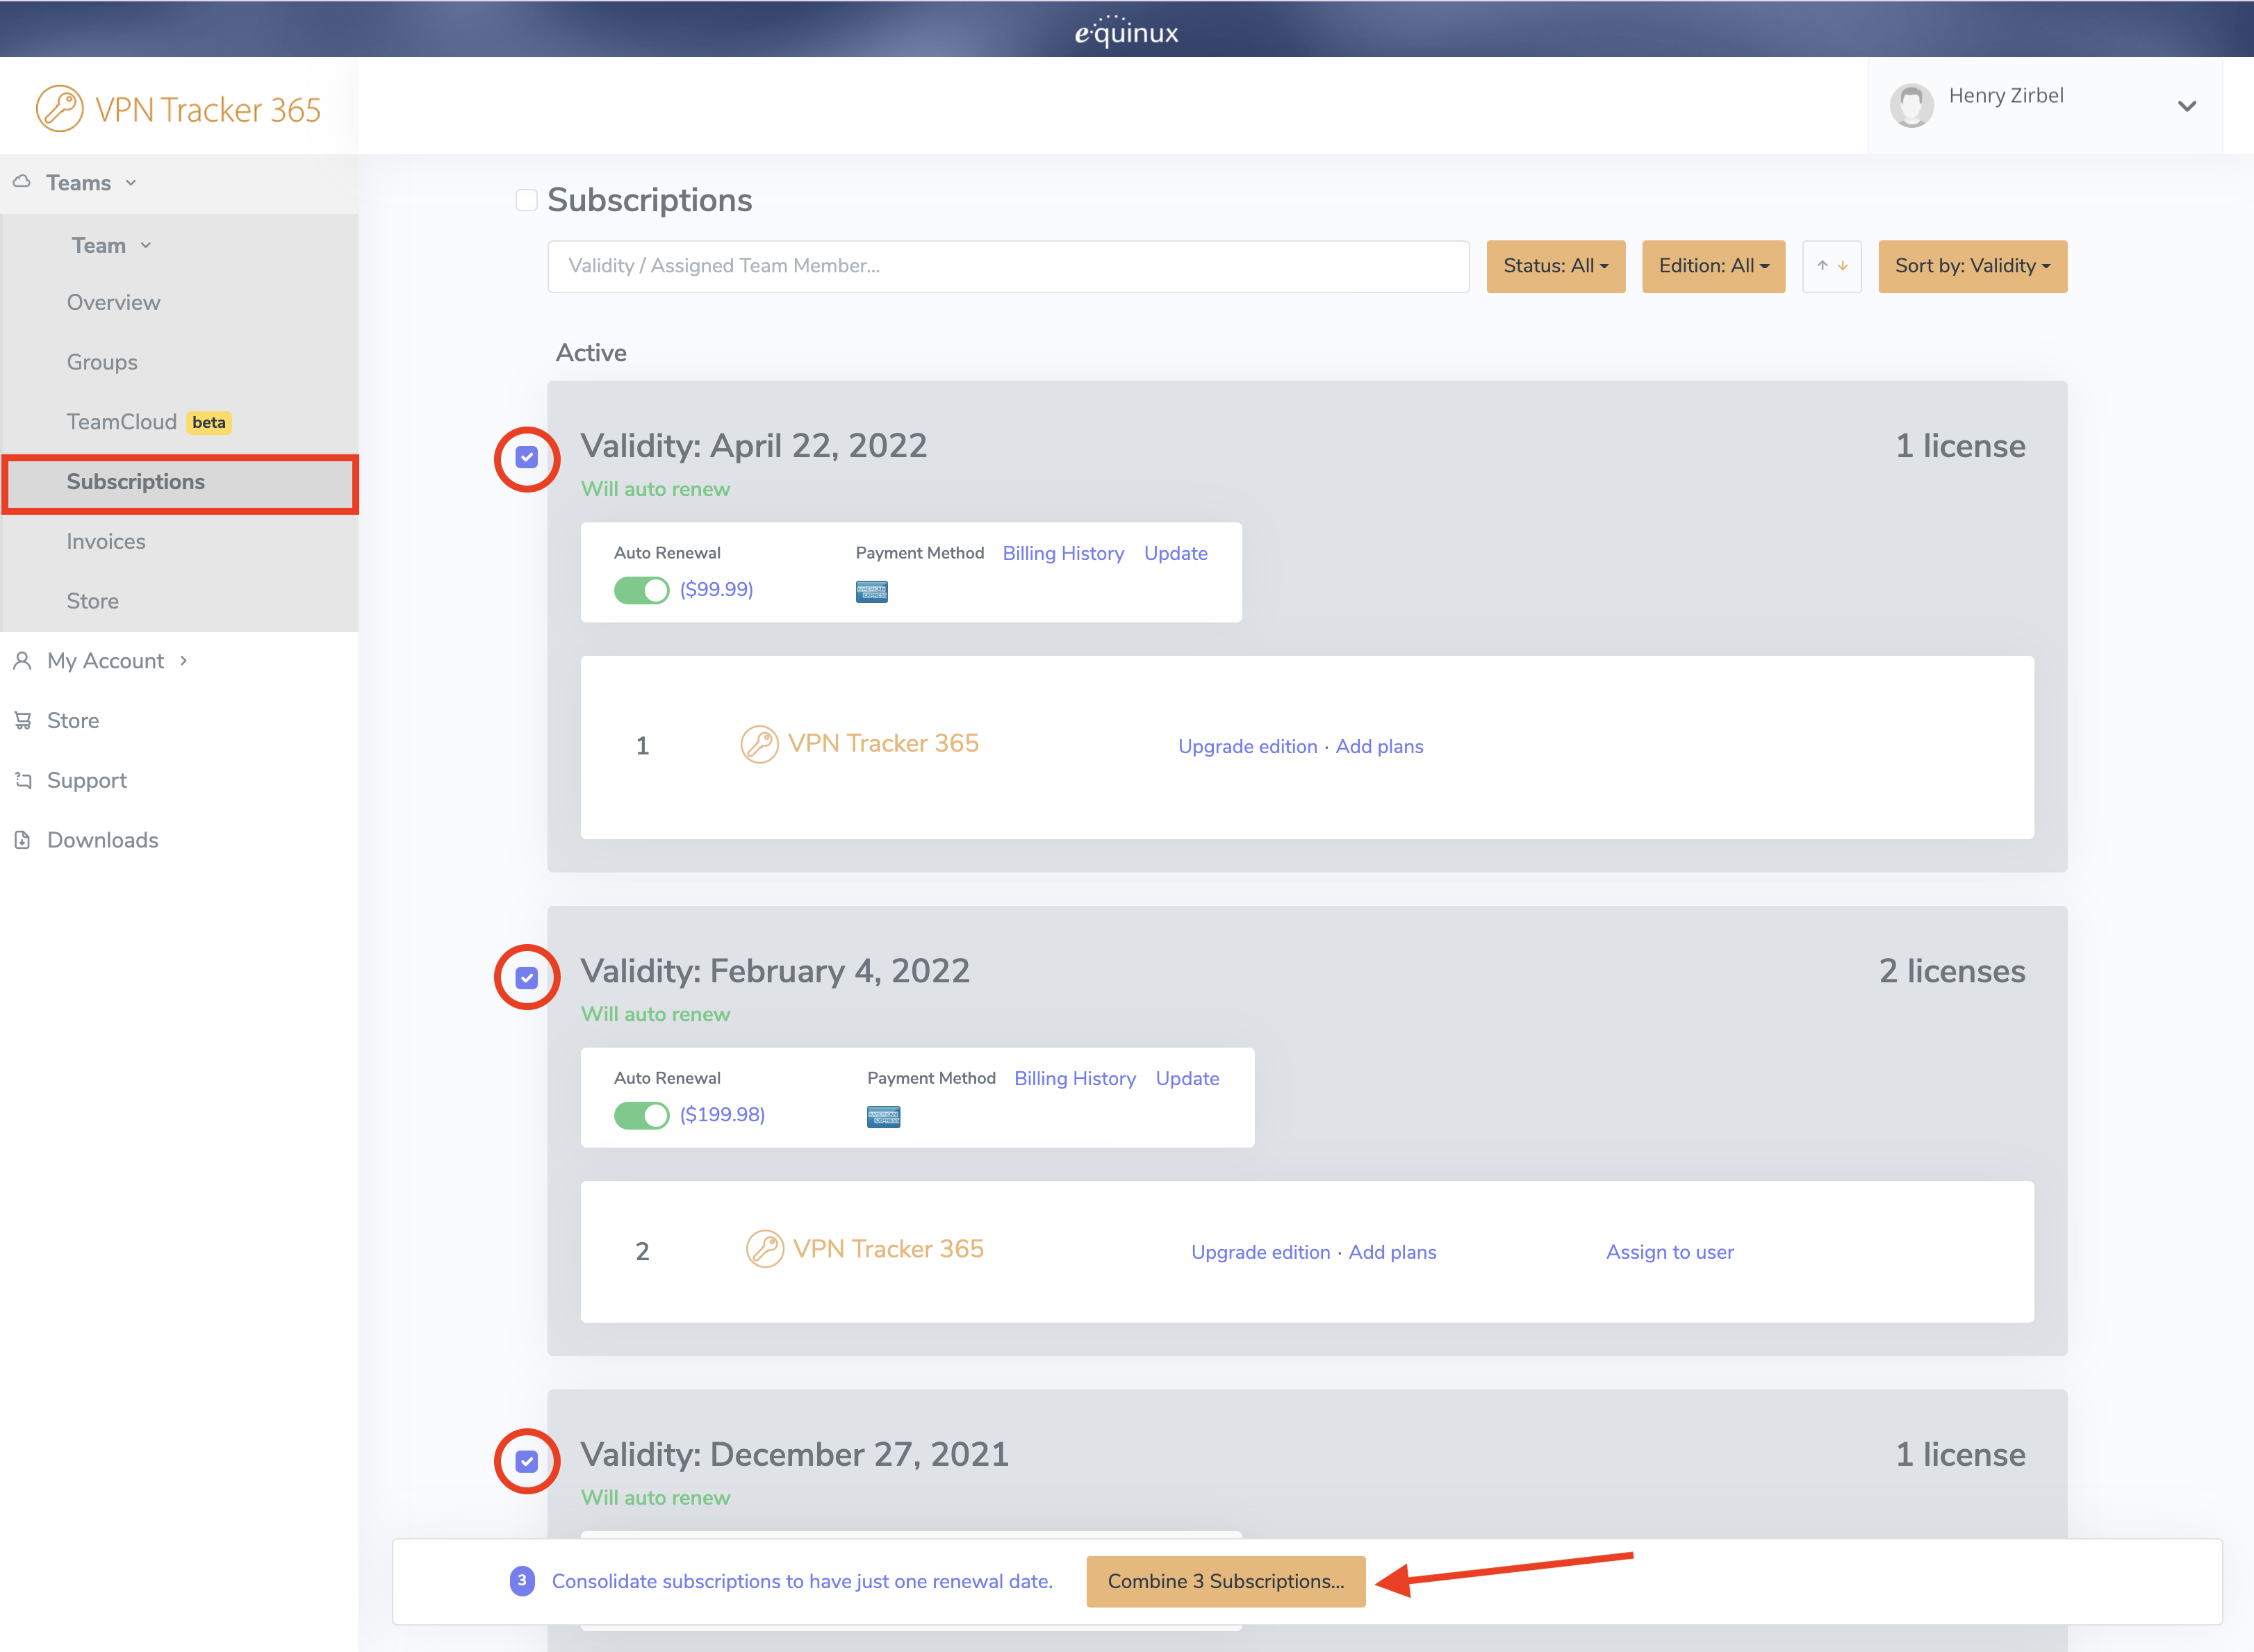Open the Sort by: Validity dropdown
2254x1652 pixels.
[1973, 266]
